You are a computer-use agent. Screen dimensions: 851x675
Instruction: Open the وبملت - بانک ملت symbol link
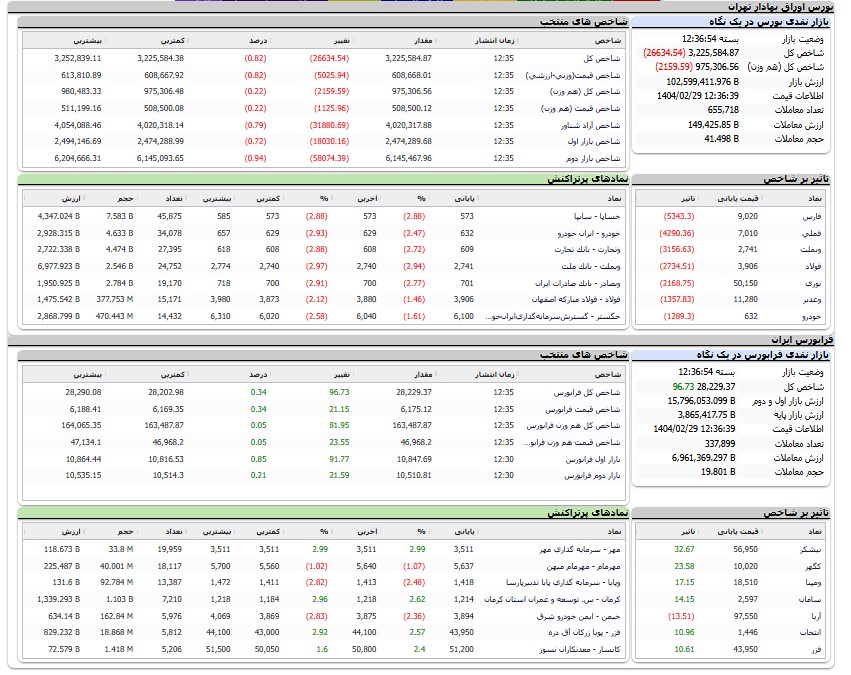coord(590,266)
